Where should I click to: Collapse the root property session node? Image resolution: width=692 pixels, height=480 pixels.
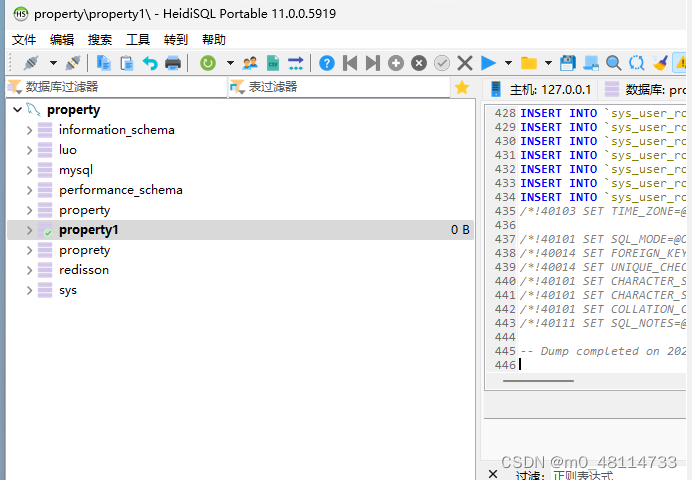[18, 109]
